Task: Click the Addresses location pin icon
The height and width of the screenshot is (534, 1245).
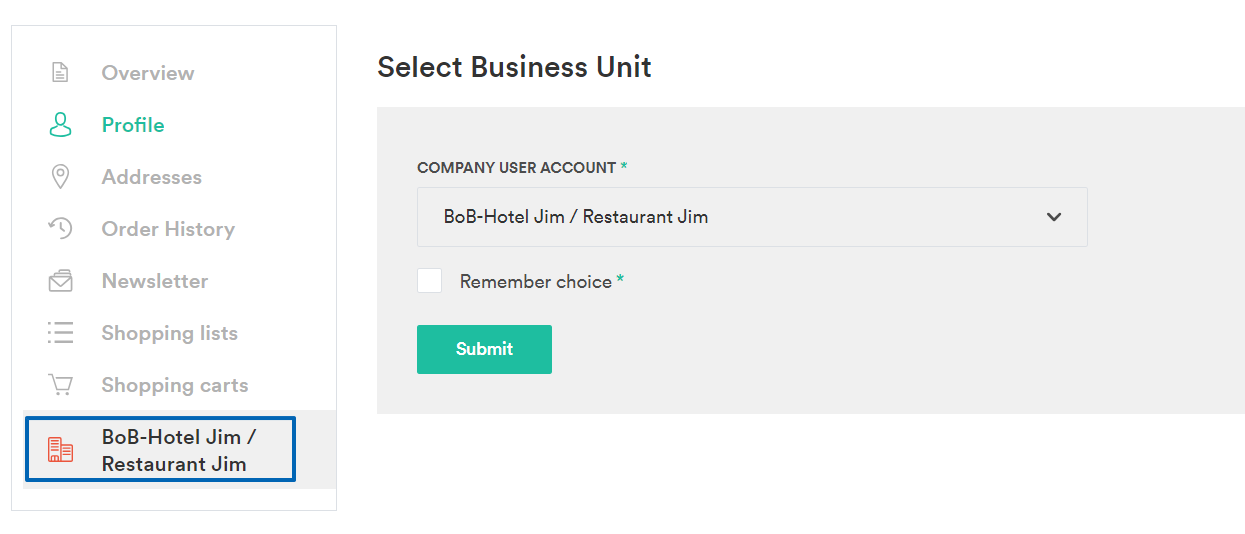Action: [60, 177]
